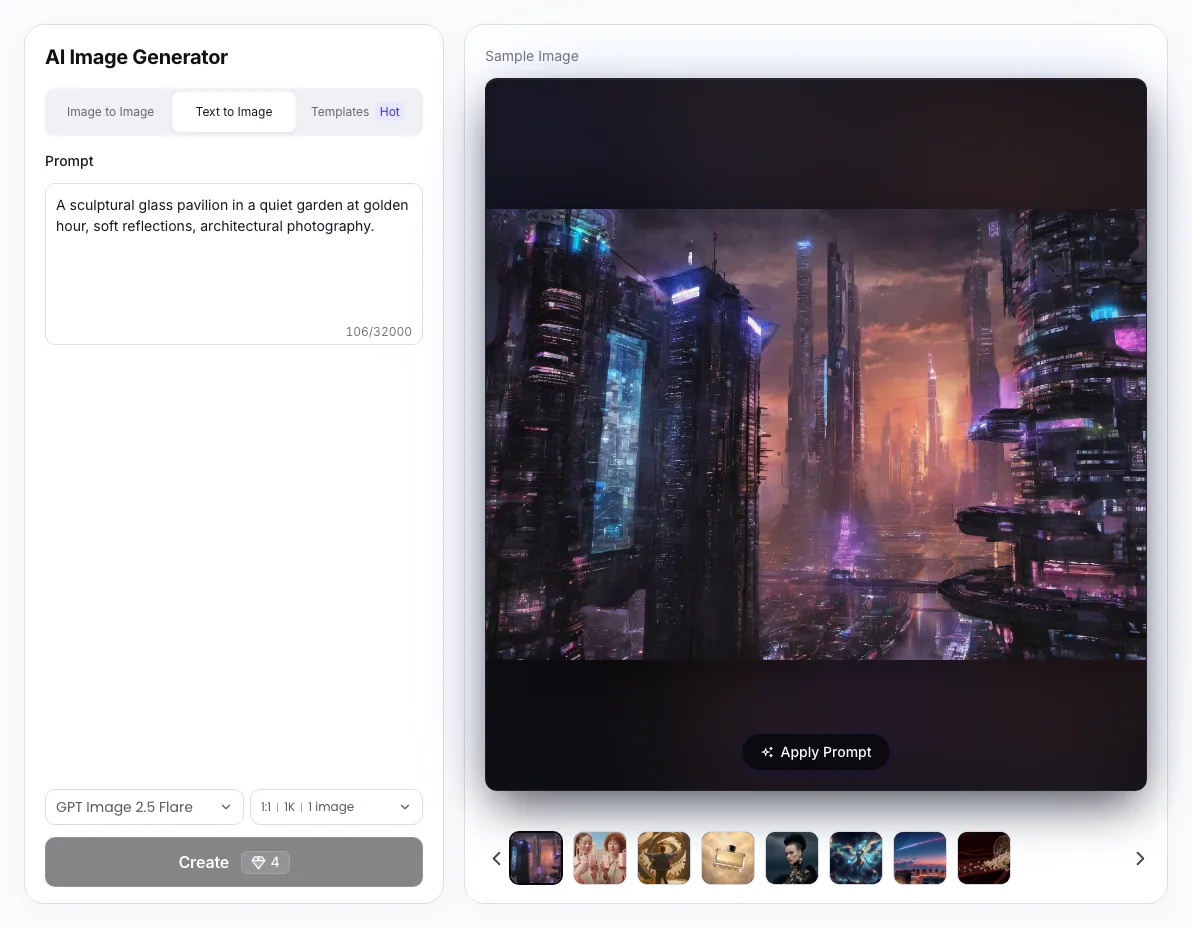Click the previous samples left arrow
The height and width of the screenshot is (928, 1192).
496,858
